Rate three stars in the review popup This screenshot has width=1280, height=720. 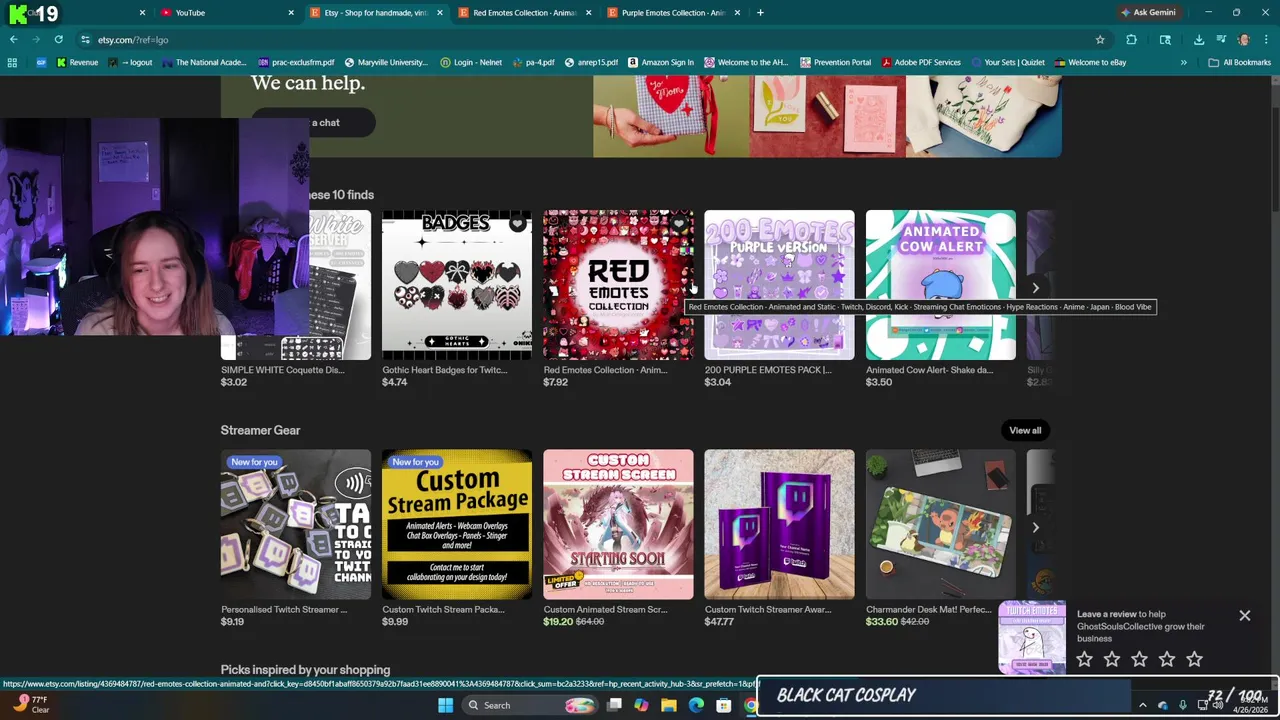coord(1139,659)
